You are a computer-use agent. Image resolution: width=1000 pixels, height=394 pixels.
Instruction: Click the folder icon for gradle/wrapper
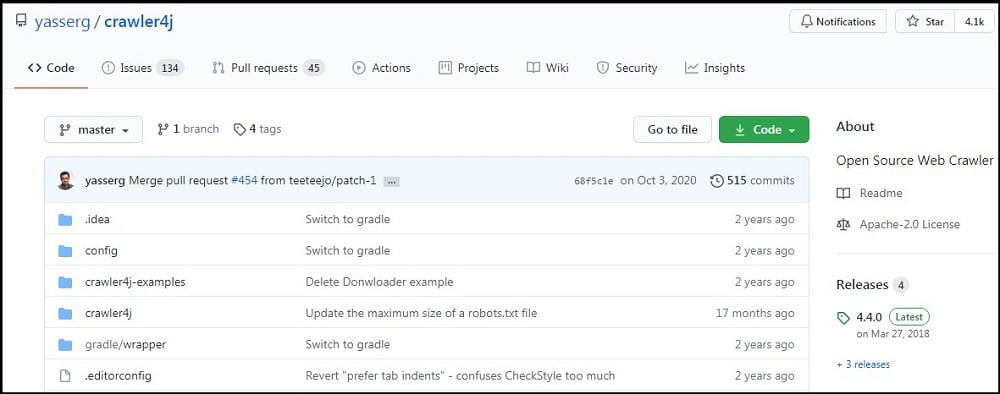65,345
